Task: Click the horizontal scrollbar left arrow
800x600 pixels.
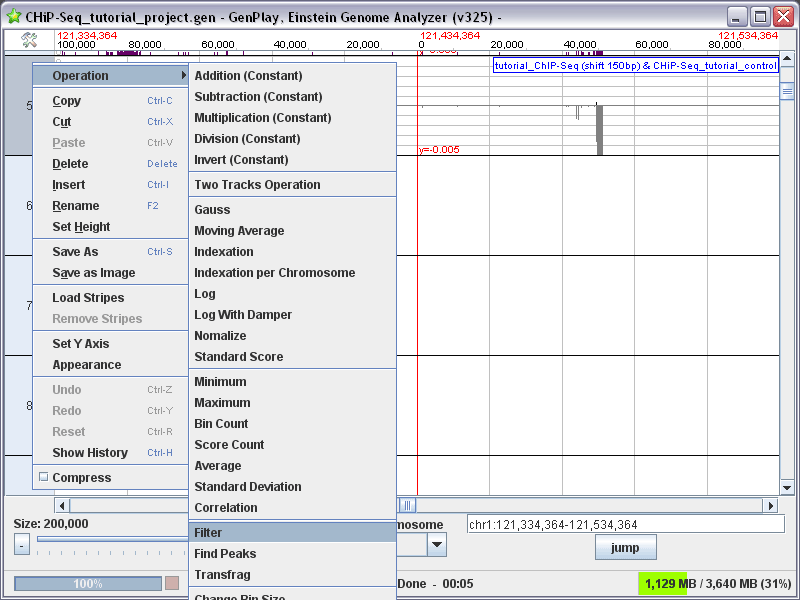Action: 62,506
